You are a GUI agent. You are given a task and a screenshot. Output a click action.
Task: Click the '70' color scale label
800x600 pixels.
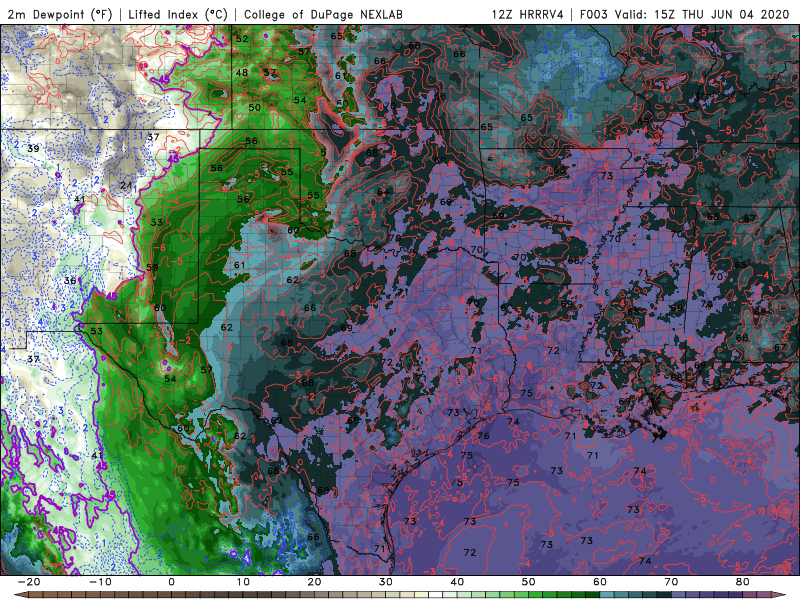pos(671,582)
